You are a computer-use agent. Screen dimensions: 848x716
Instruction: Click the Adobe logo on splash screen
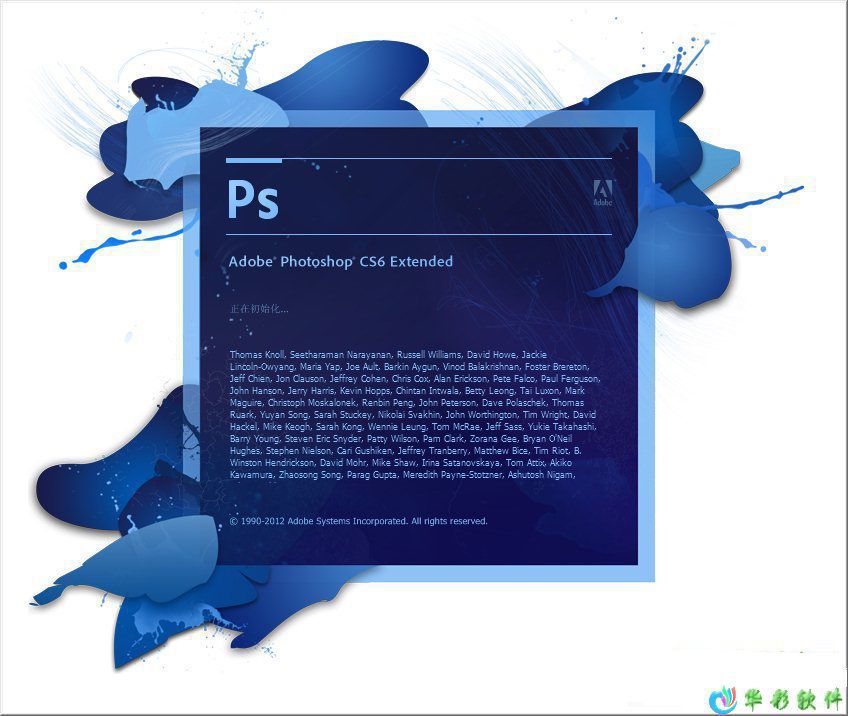point(602,193)
